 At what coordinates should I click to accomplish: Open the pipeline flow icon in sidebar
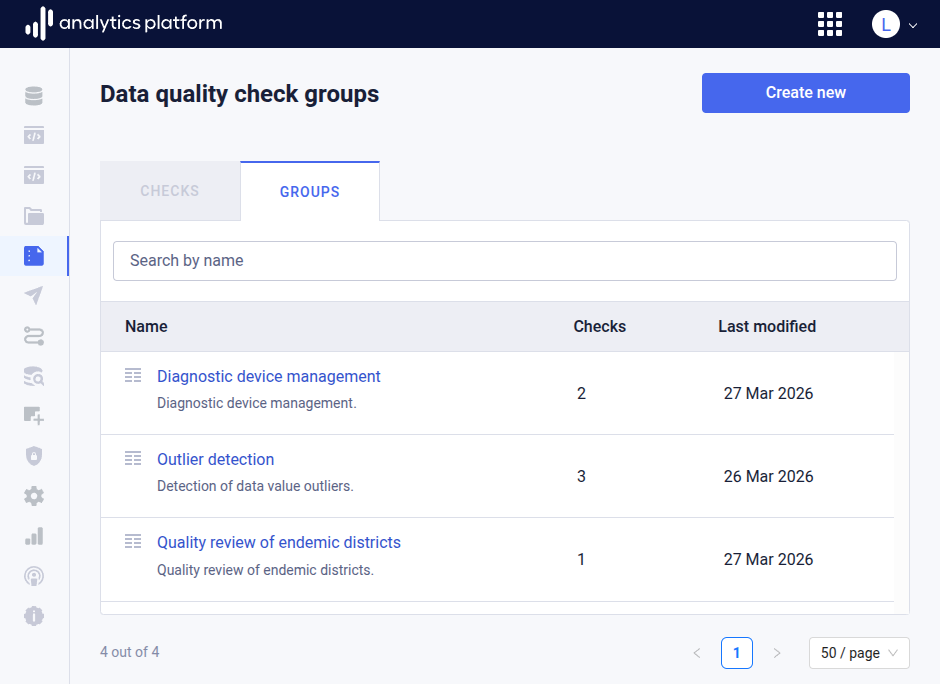click(33, 336)
